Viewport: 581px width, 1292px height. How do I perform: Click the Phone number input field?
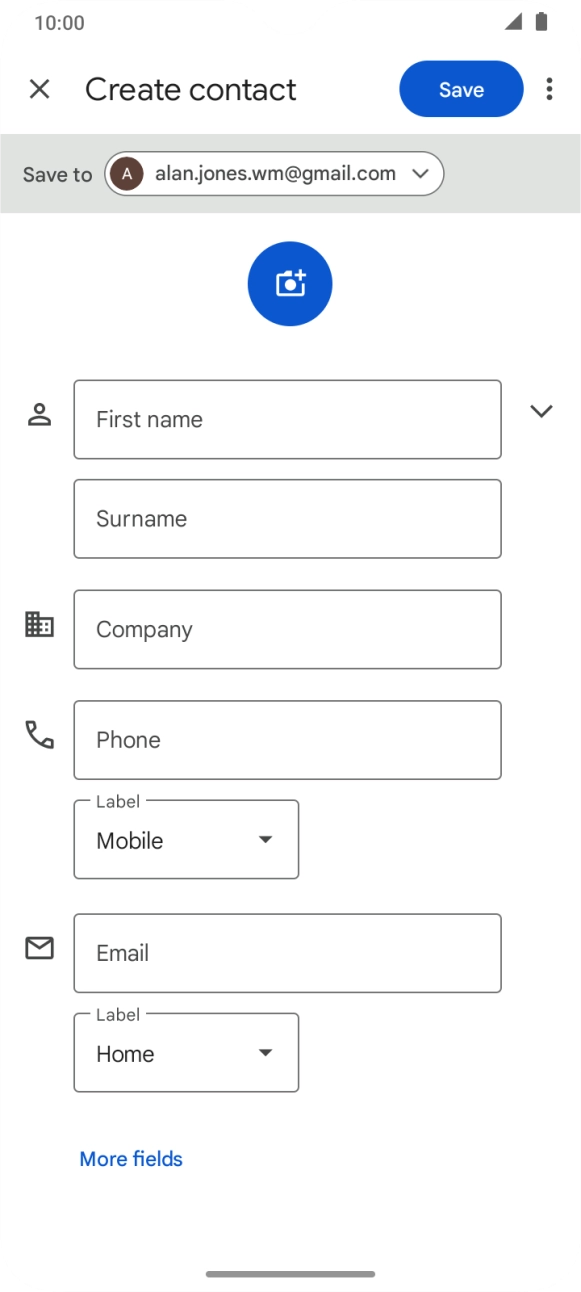point(287,740)
